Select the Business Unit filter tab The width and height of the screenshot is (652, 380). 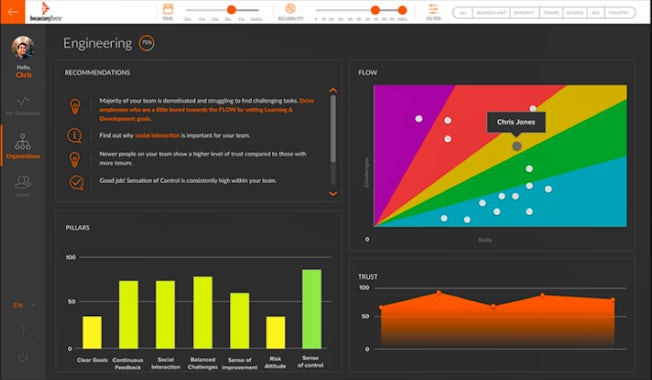point(491,13)
